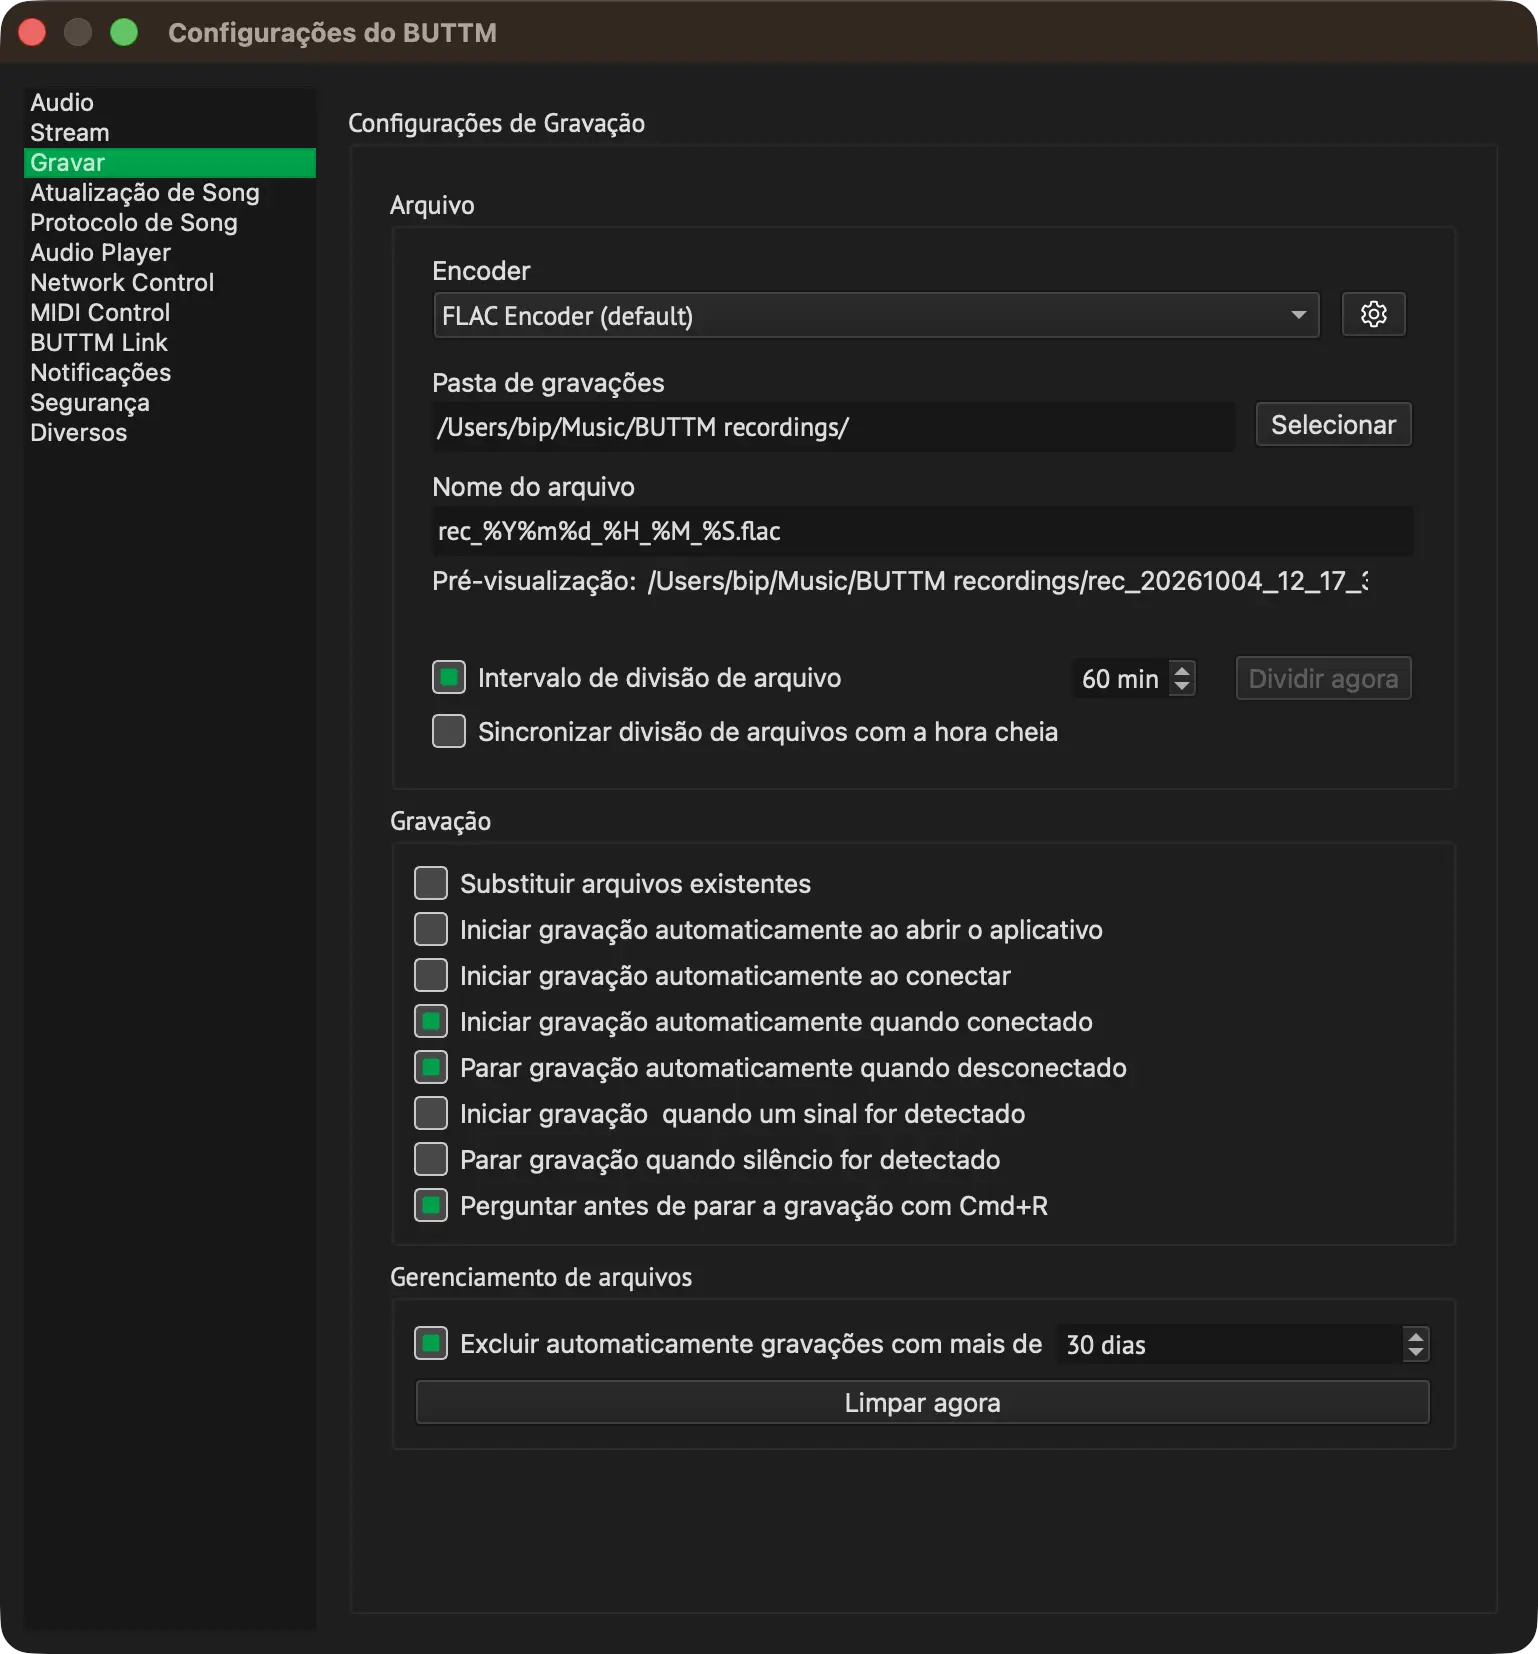Edit the Nome do arquivo field
Viewport: 1538px width, 1654px height.
tap(922, 531)
